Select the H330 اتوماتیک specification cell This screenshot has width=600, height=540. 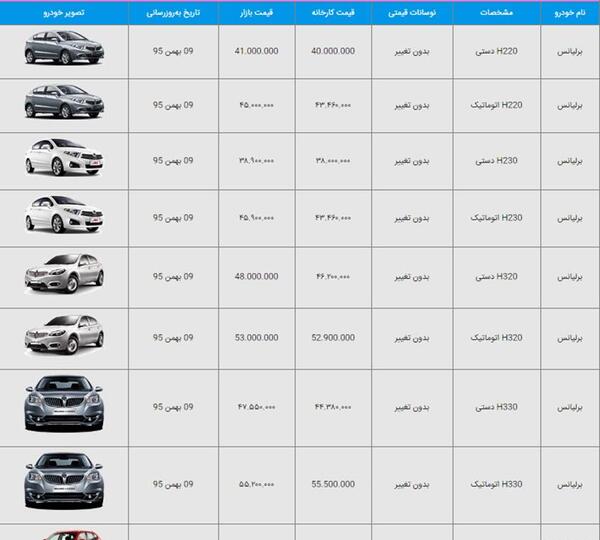(x=496, y=485)
